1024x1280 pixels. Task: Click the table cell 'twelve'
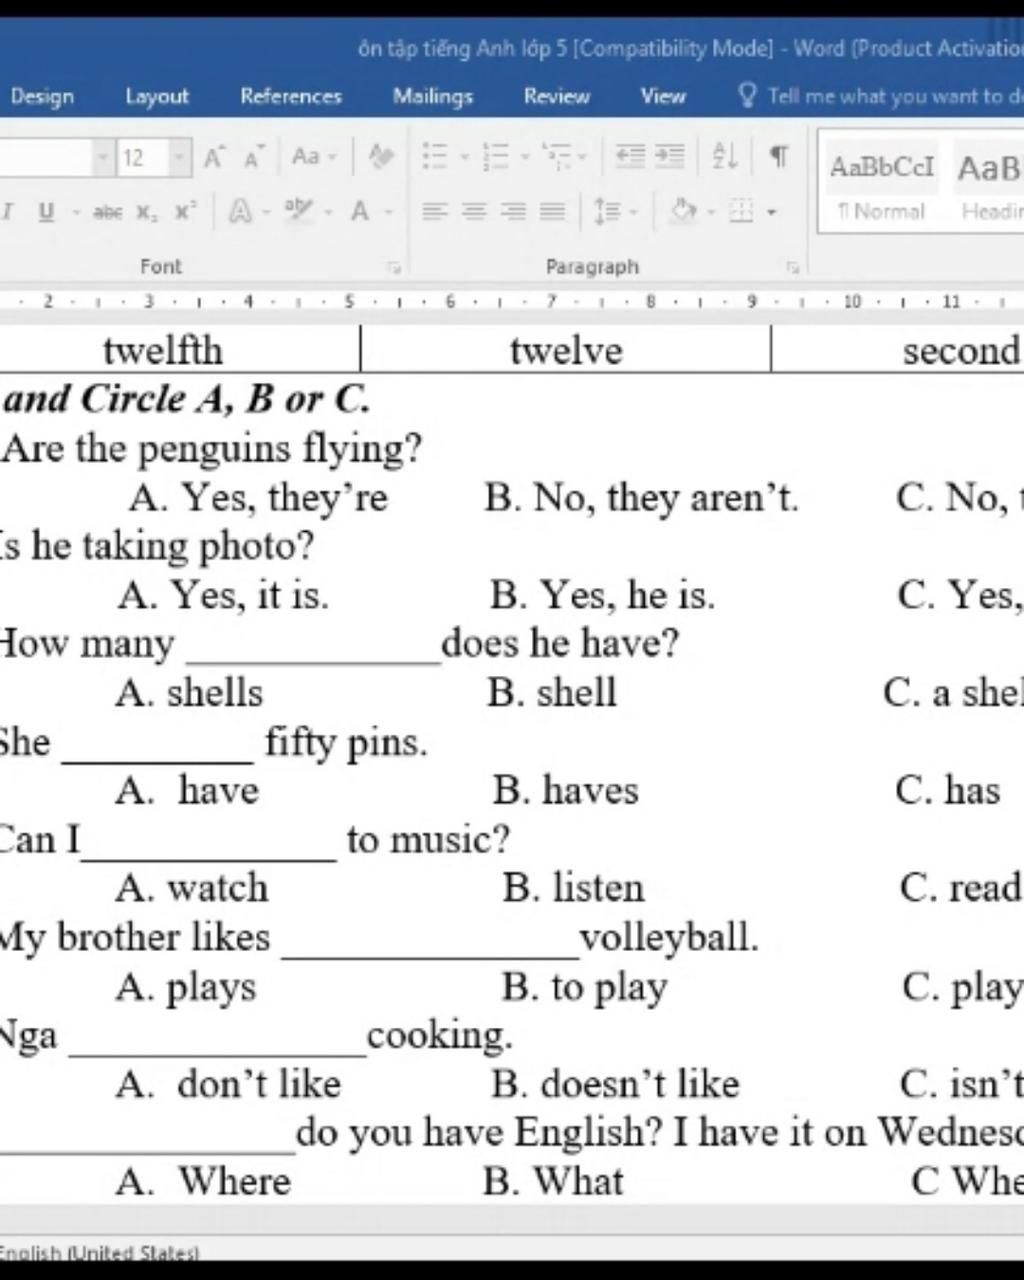[x=566, y=350]
